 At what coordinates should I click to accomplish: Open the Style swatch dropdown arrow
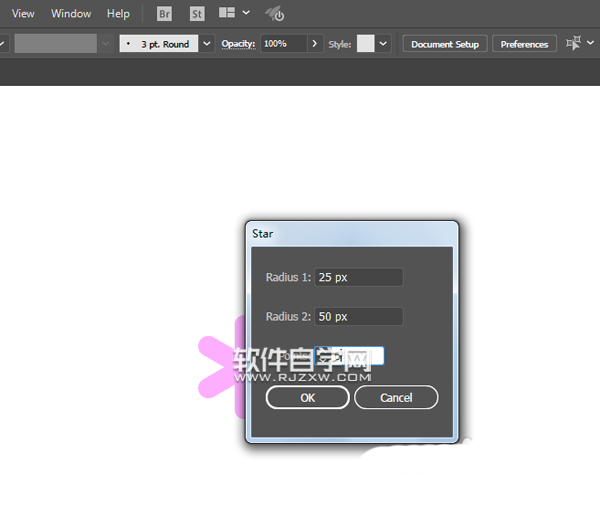coord(383,44)
